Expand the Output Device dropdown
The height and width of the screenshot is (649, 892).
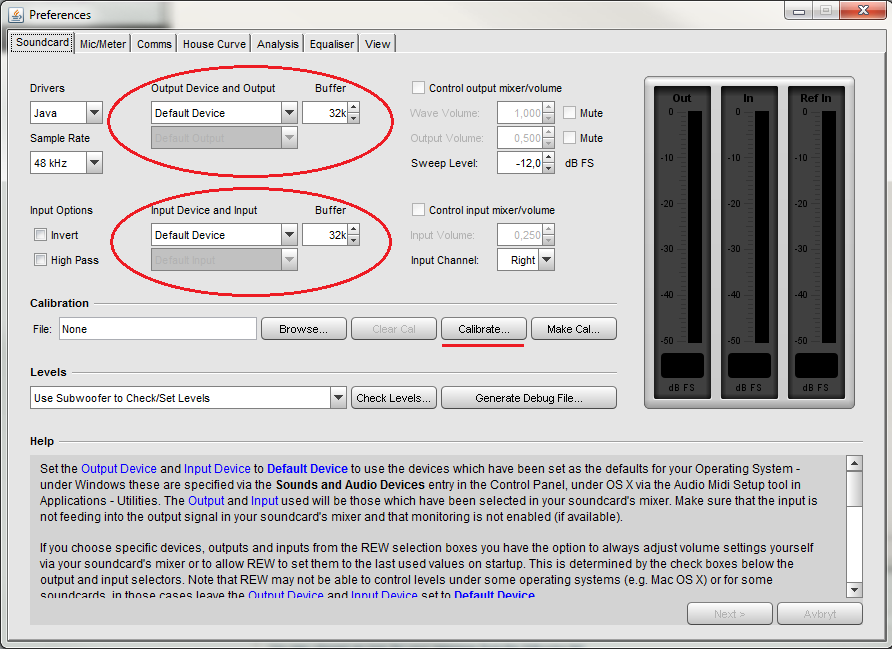click(x=289, y=113)
